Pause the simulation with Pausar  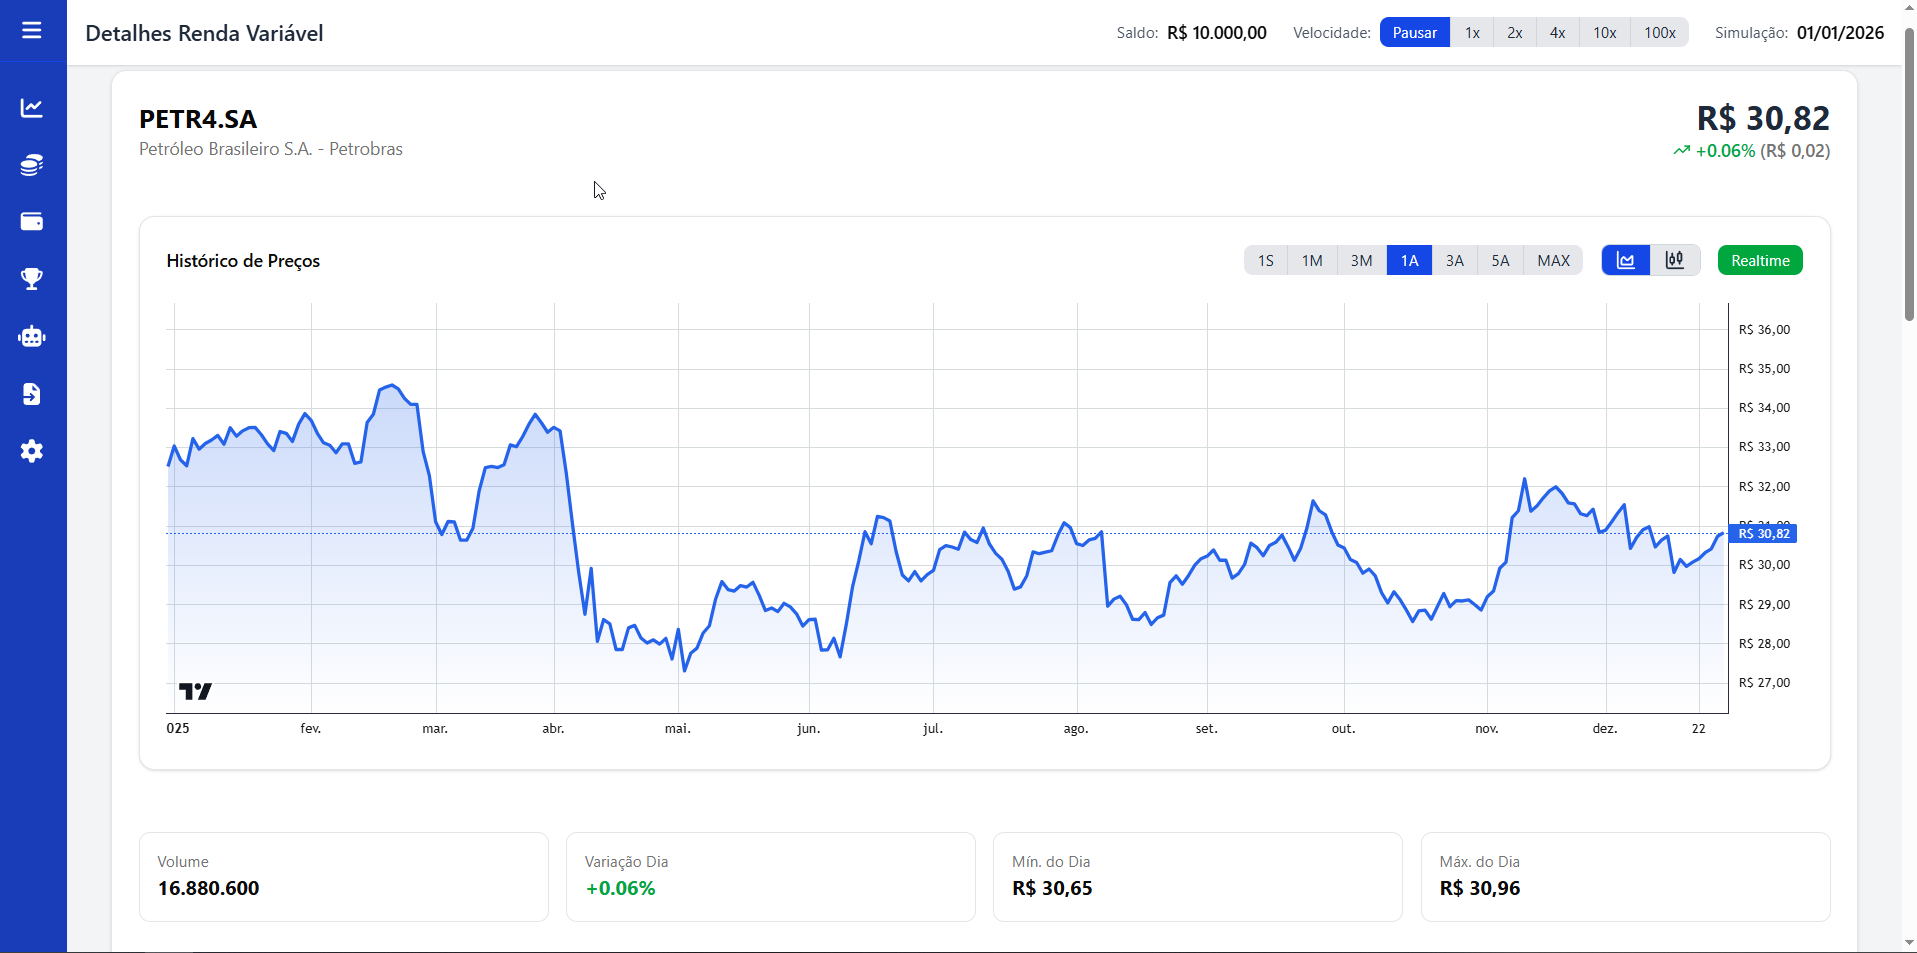[1414, 33]
